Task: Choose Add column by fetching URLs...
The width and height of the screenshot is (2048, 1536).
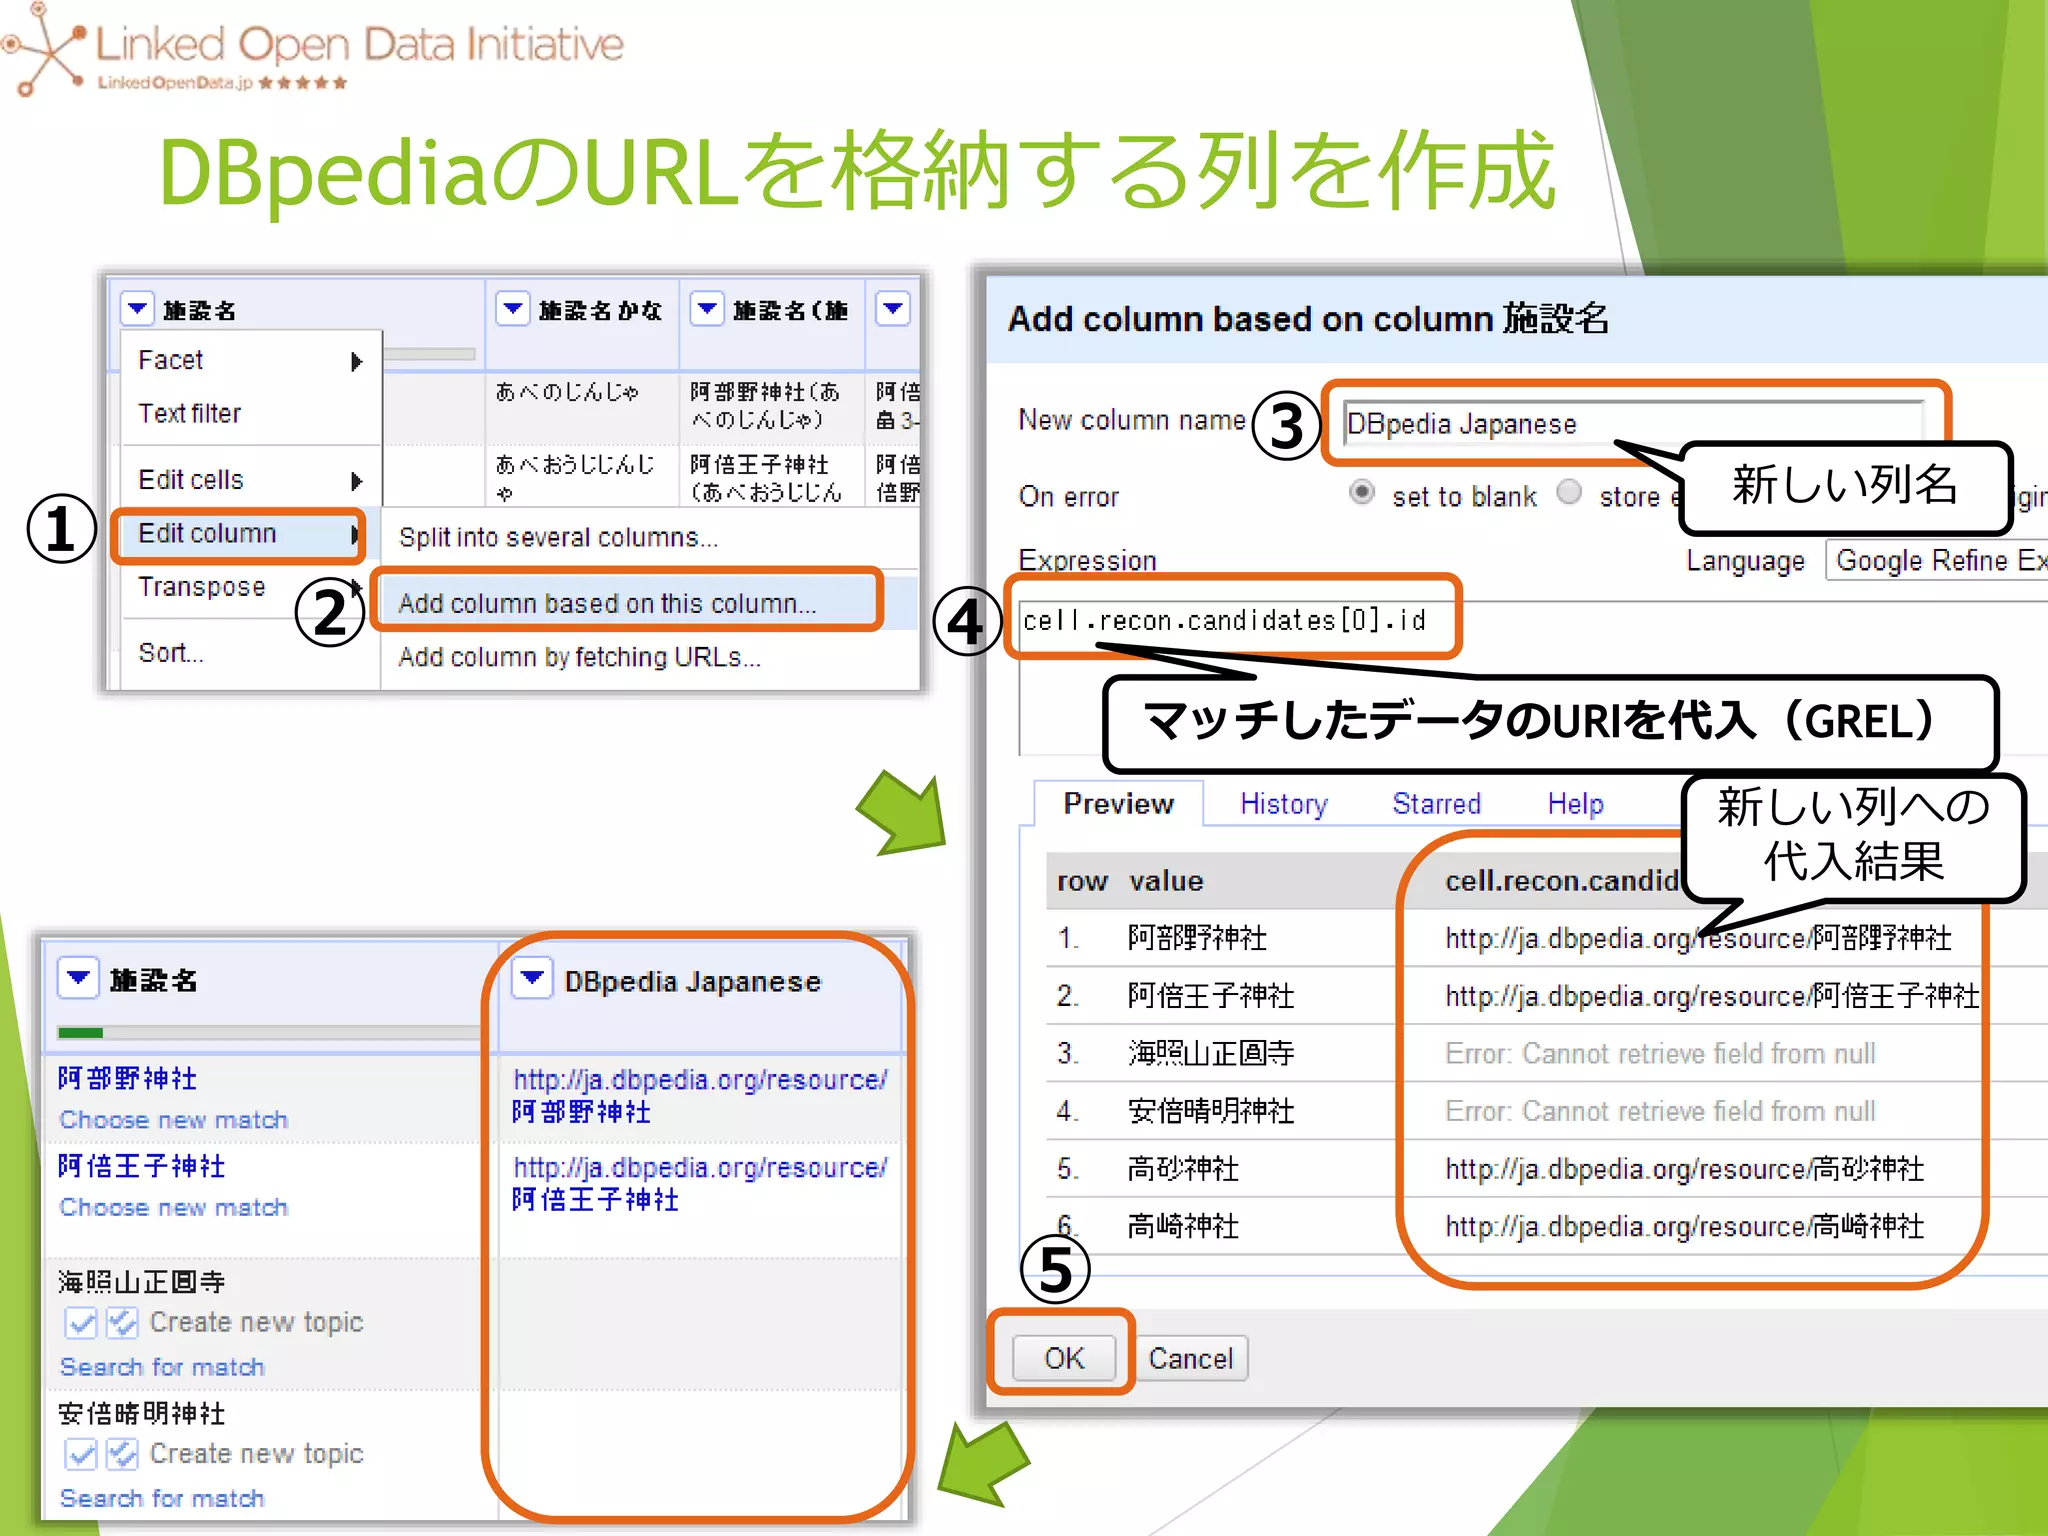Action: coord(579,657)
